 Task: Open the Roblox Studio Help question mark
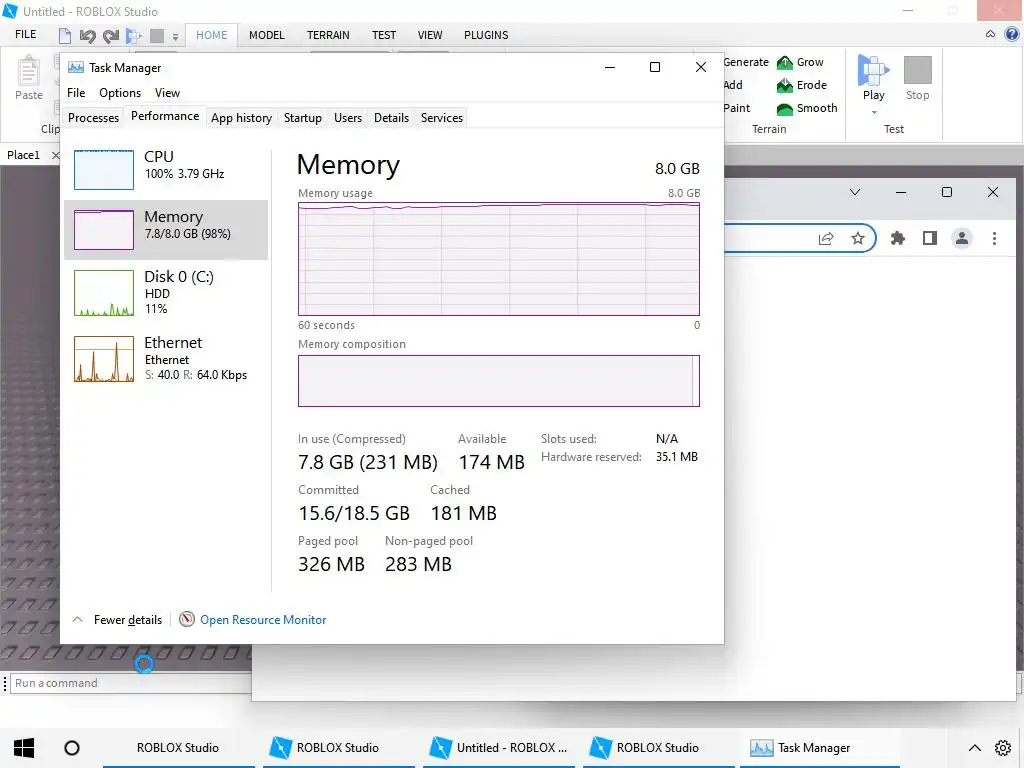pyautogui.click(x=1012, y=34)
